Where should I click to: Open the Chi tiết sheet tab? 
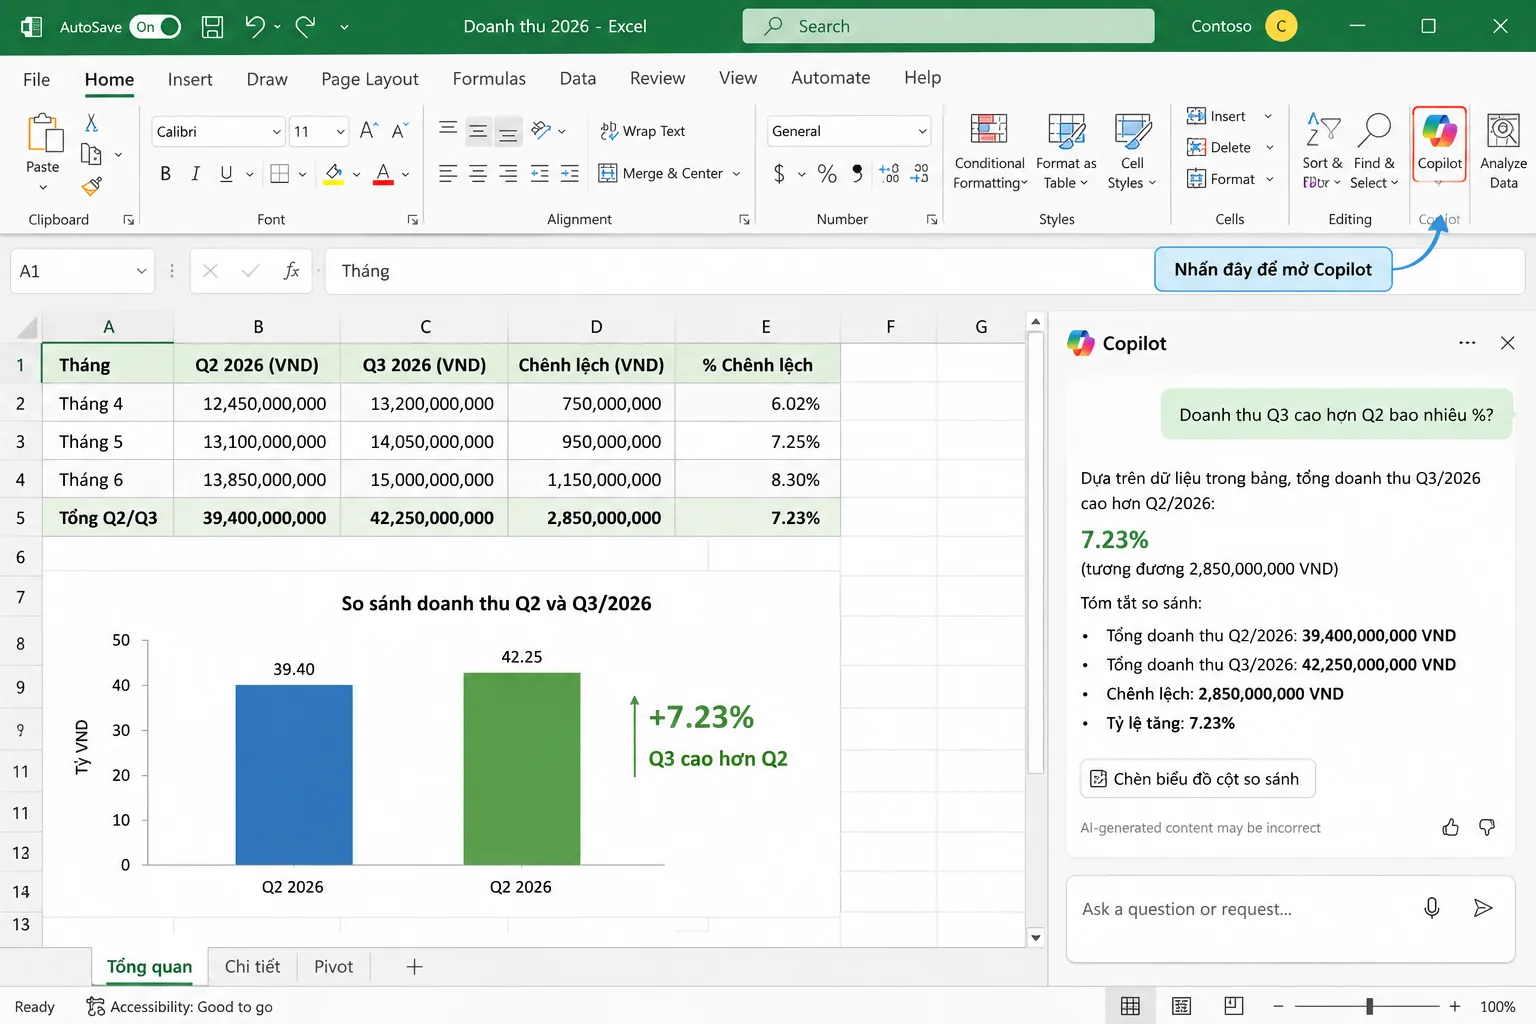252,966
